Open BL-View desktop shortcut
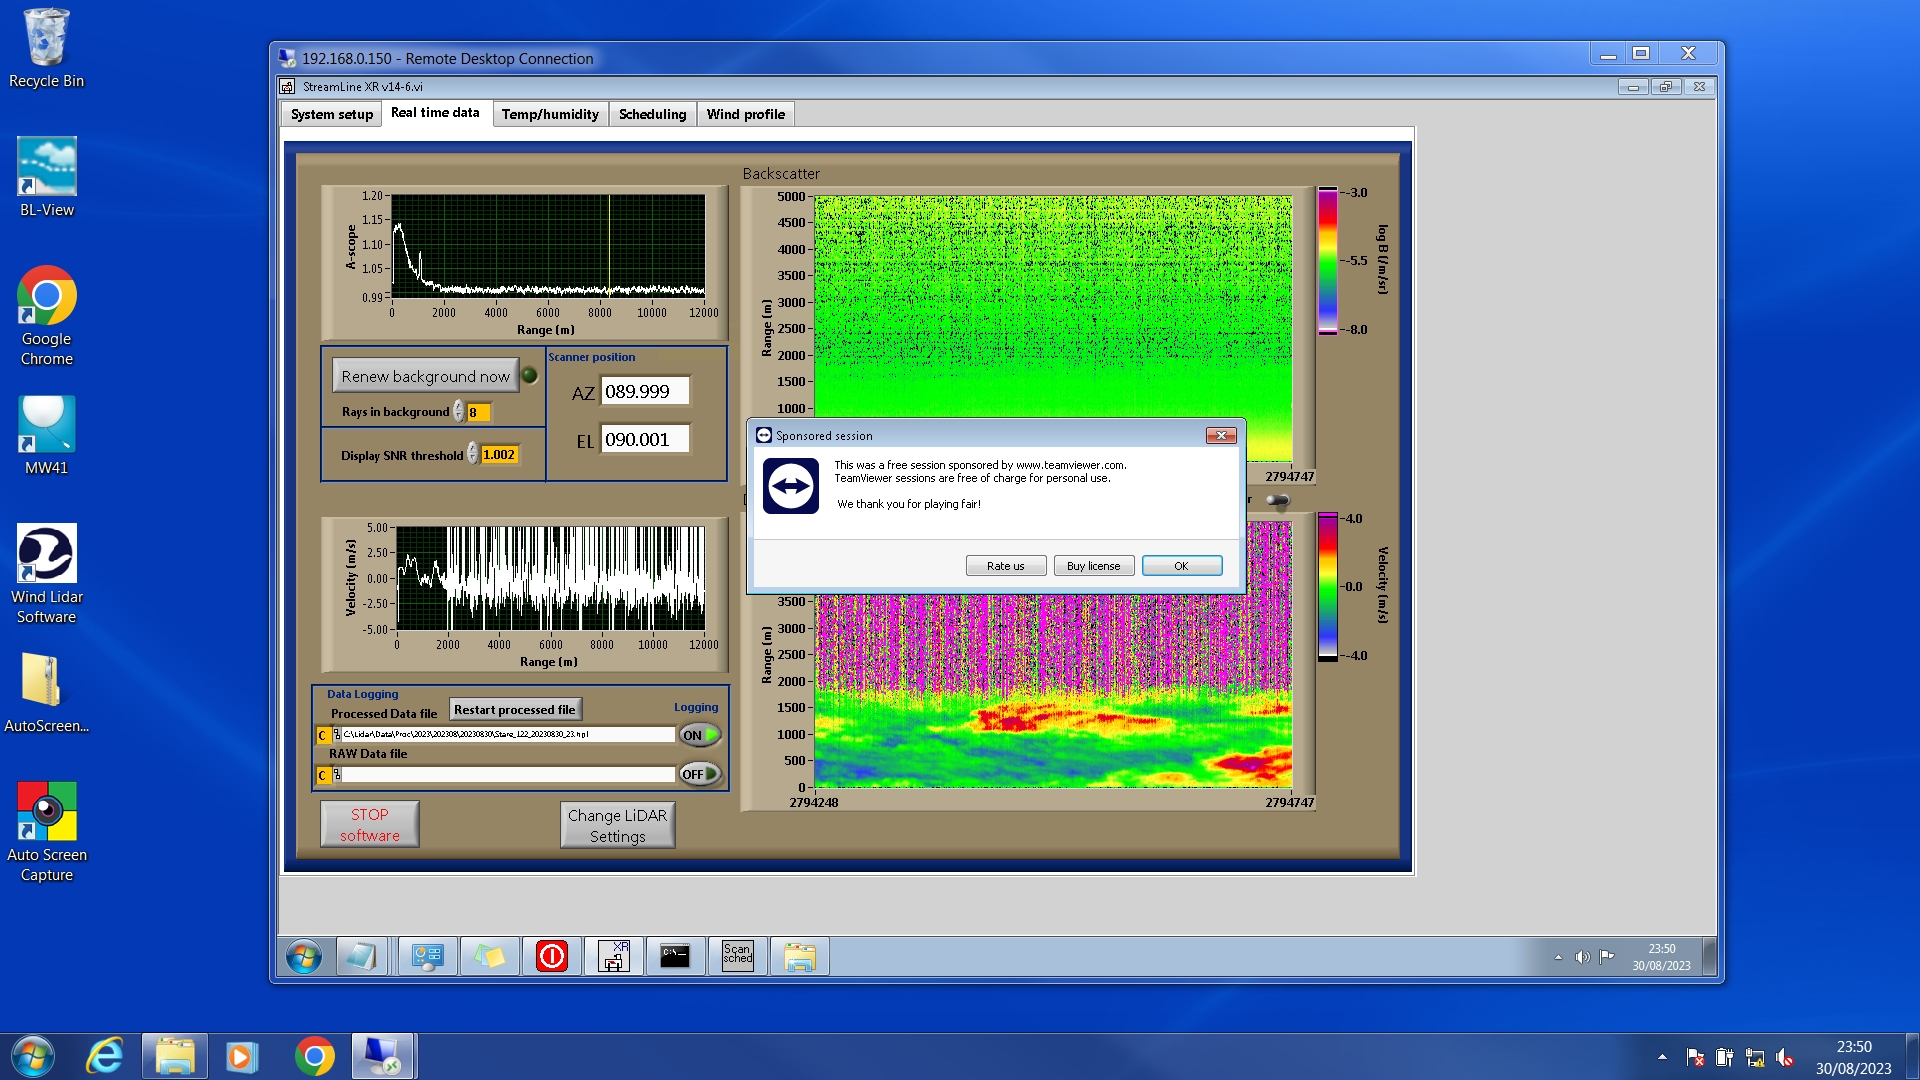This screenshot has height=1080, width=1920. [46, 177]
